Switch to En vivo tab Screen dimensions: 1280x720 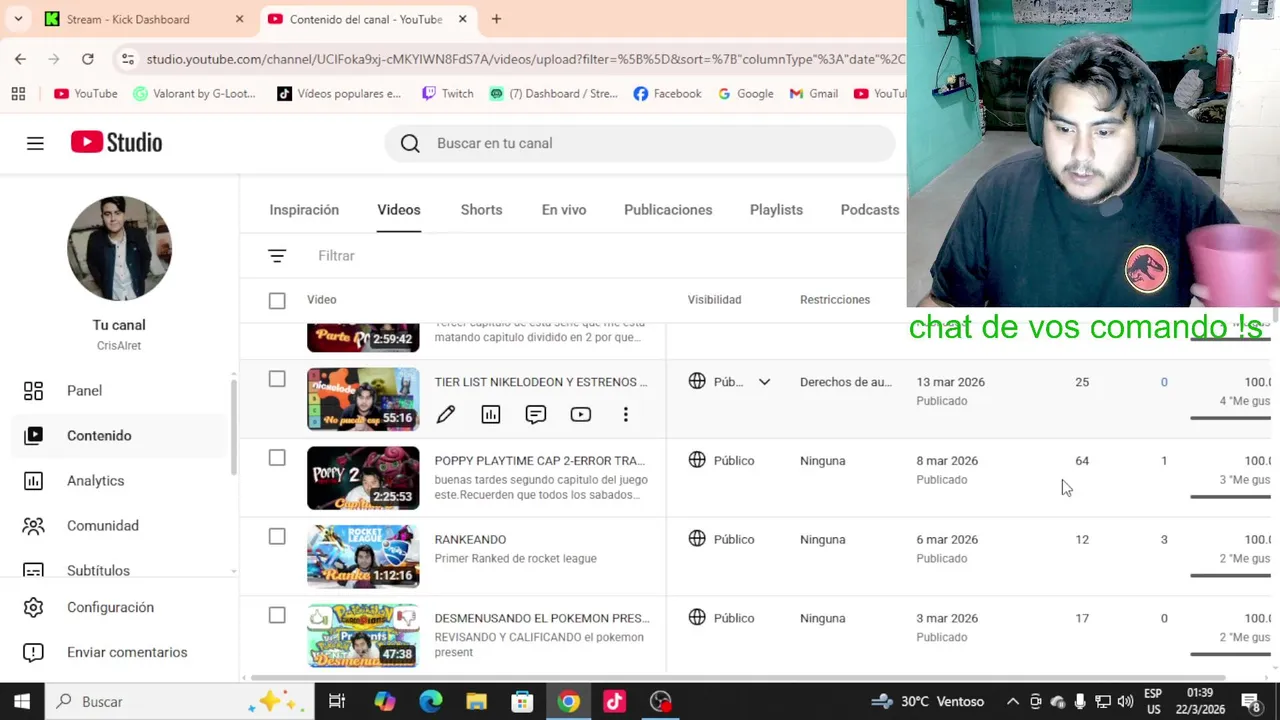pyautogui.click(x=564, y=210)
